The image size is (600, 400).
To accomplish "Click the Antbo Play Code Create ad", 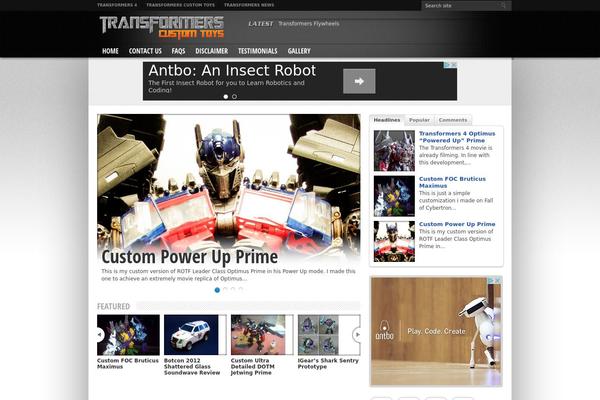I will pos(436,331).
